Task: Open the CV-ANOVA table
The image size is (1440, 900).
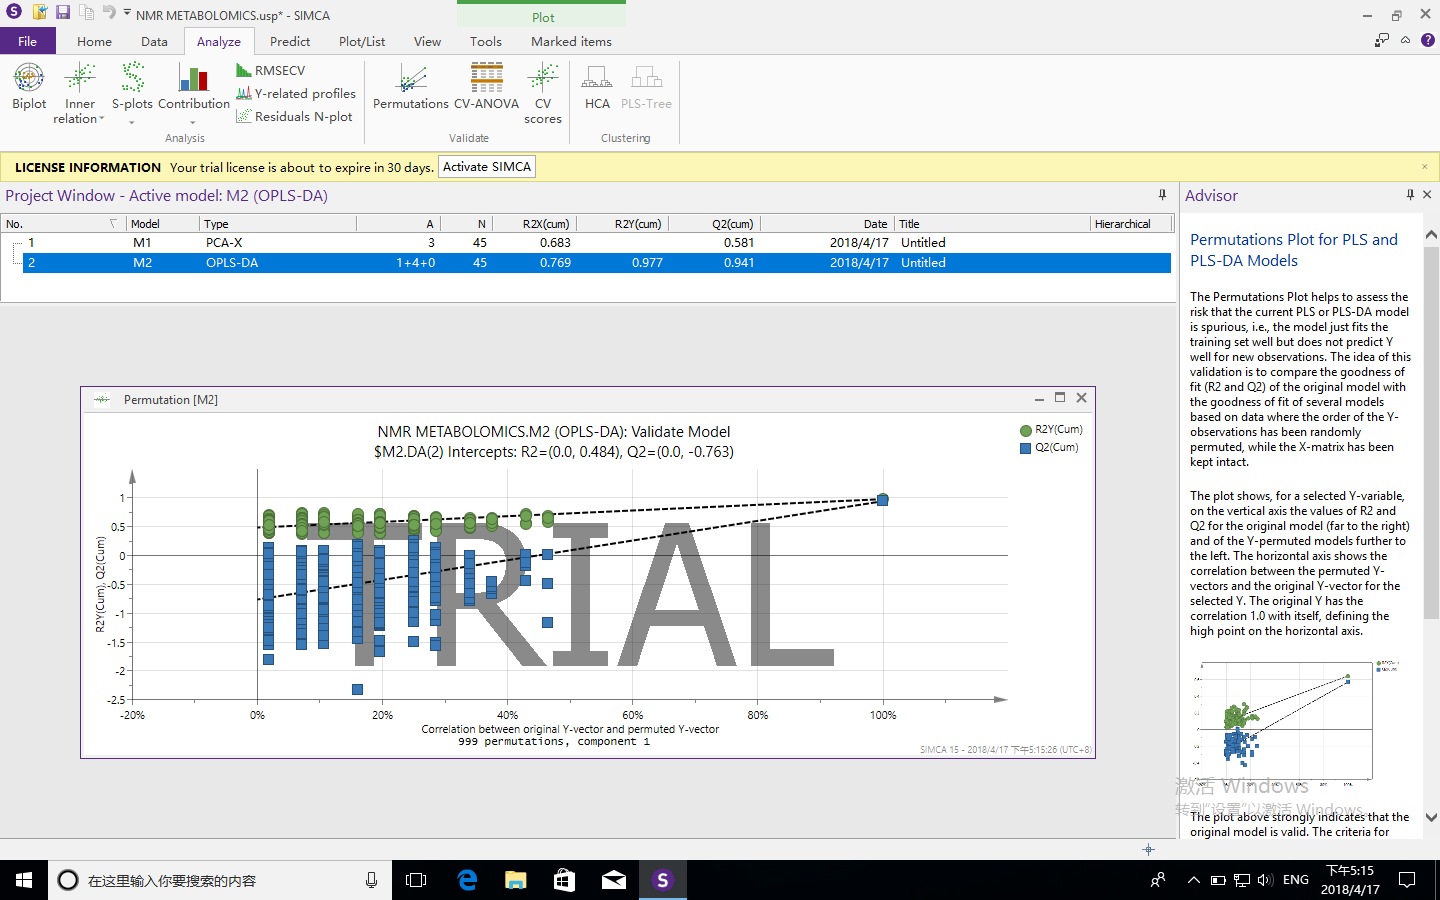Action: (x=486, y=87)
